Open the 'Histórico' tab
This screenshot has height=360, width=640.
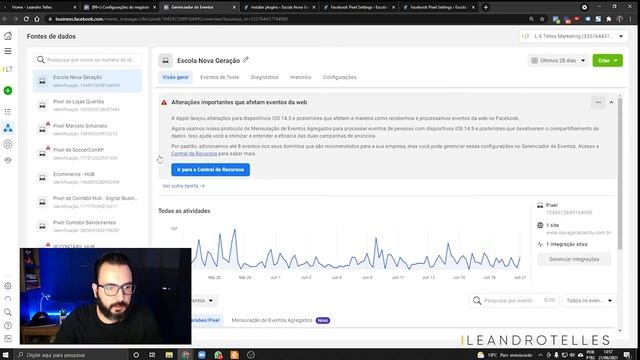[x=300, y=77]
